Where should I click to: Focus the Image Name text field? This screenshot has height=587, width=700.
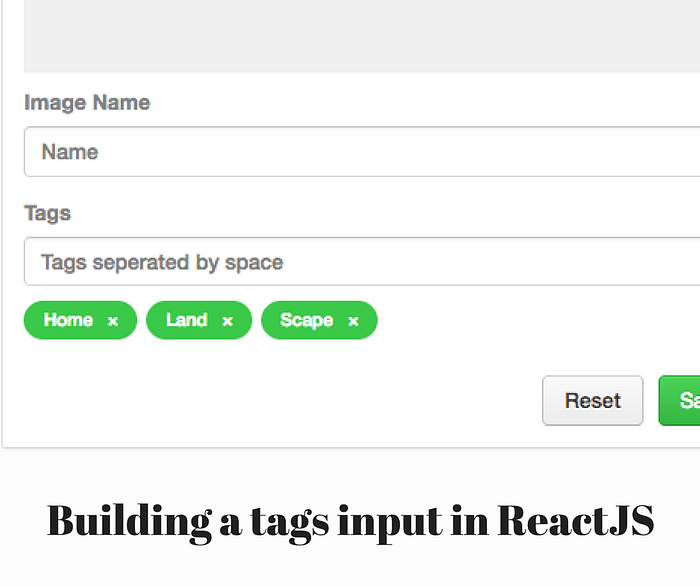tap(362, 152)
